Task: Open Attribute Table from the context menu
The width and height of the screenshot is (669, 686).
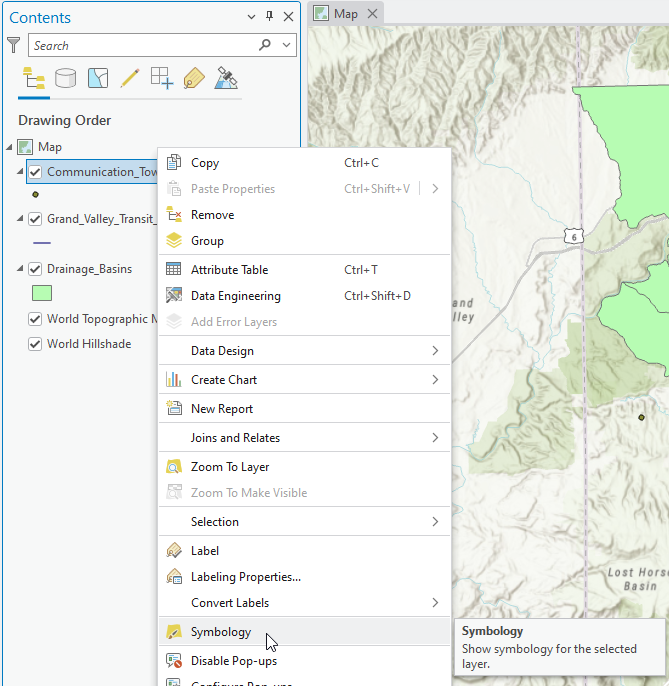Action: (229, 270)
